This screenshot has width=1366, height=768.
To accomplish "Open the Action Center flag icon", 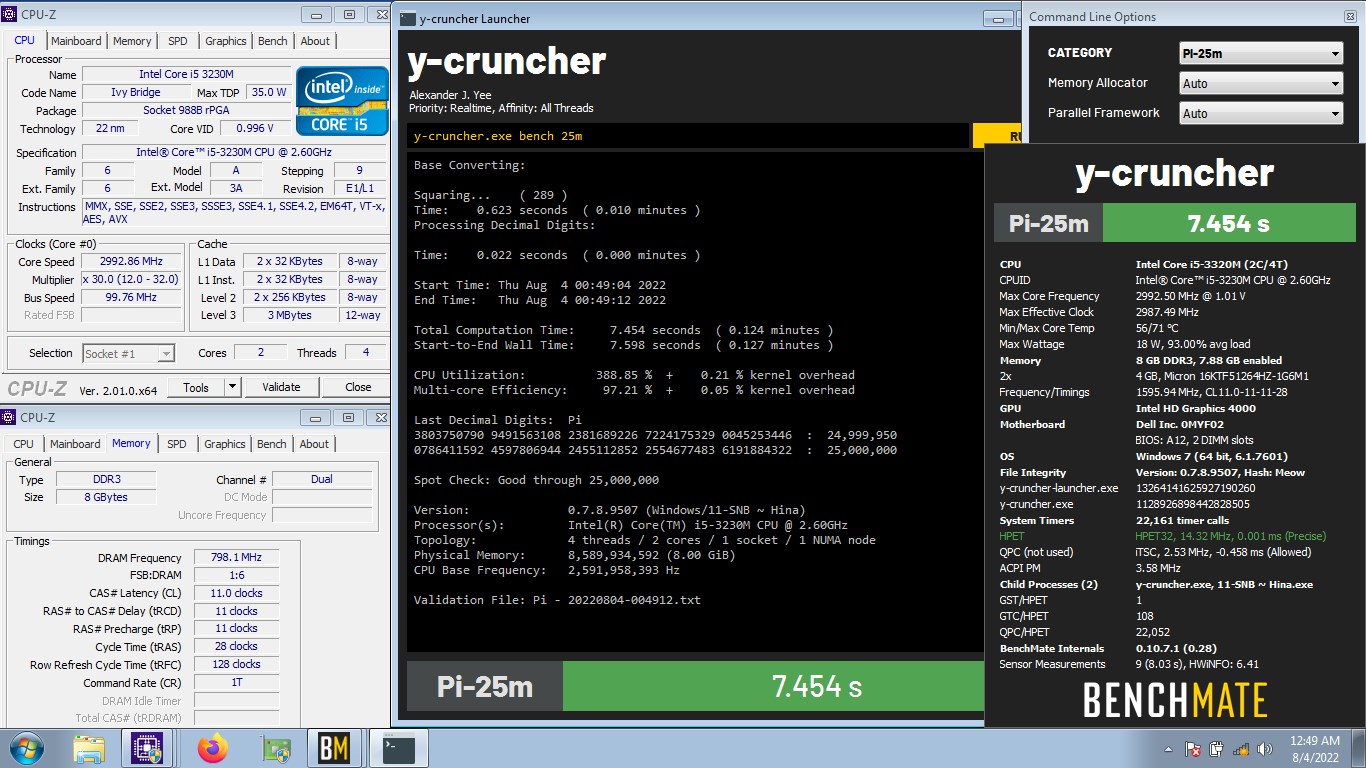I will 1192,749.
